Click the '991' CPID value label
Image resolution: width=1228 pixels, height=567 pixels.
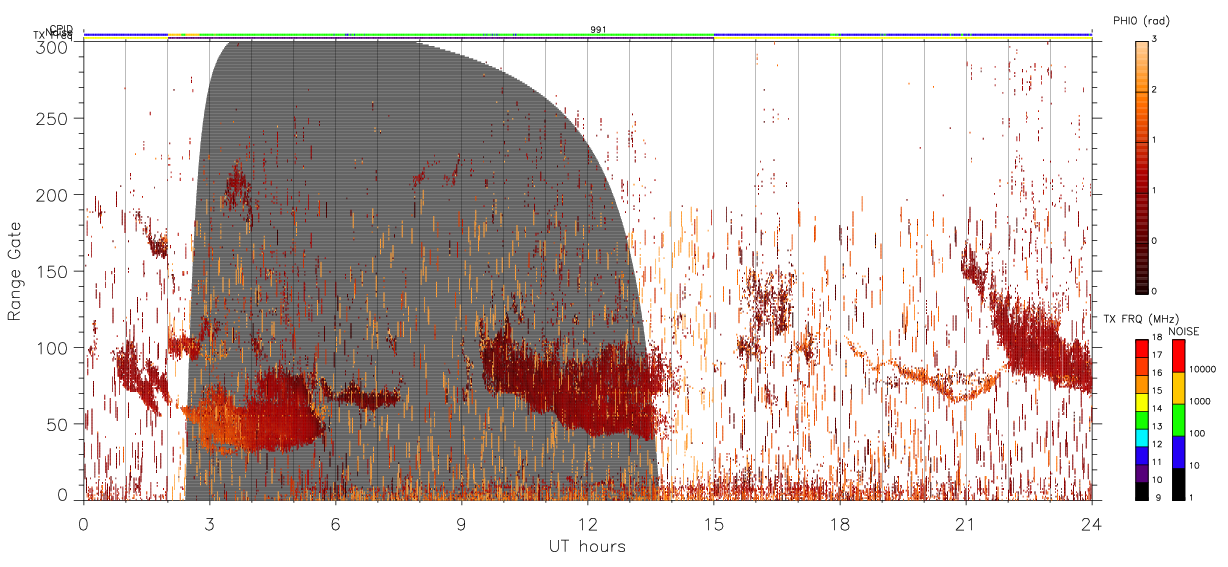pos(598,30)
